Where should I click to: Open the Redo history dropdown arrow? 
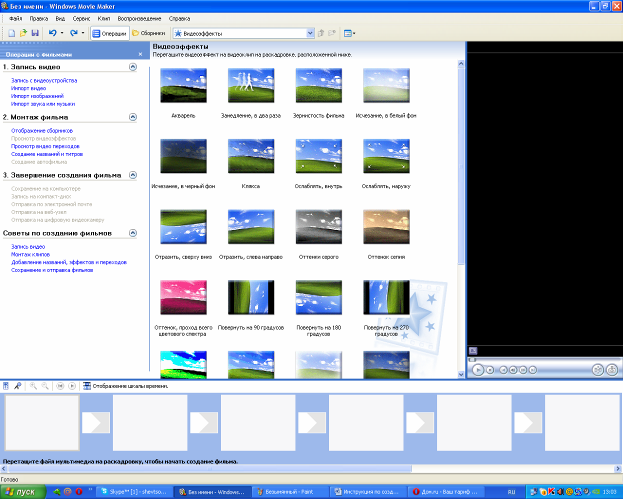[x=83, y=33]
